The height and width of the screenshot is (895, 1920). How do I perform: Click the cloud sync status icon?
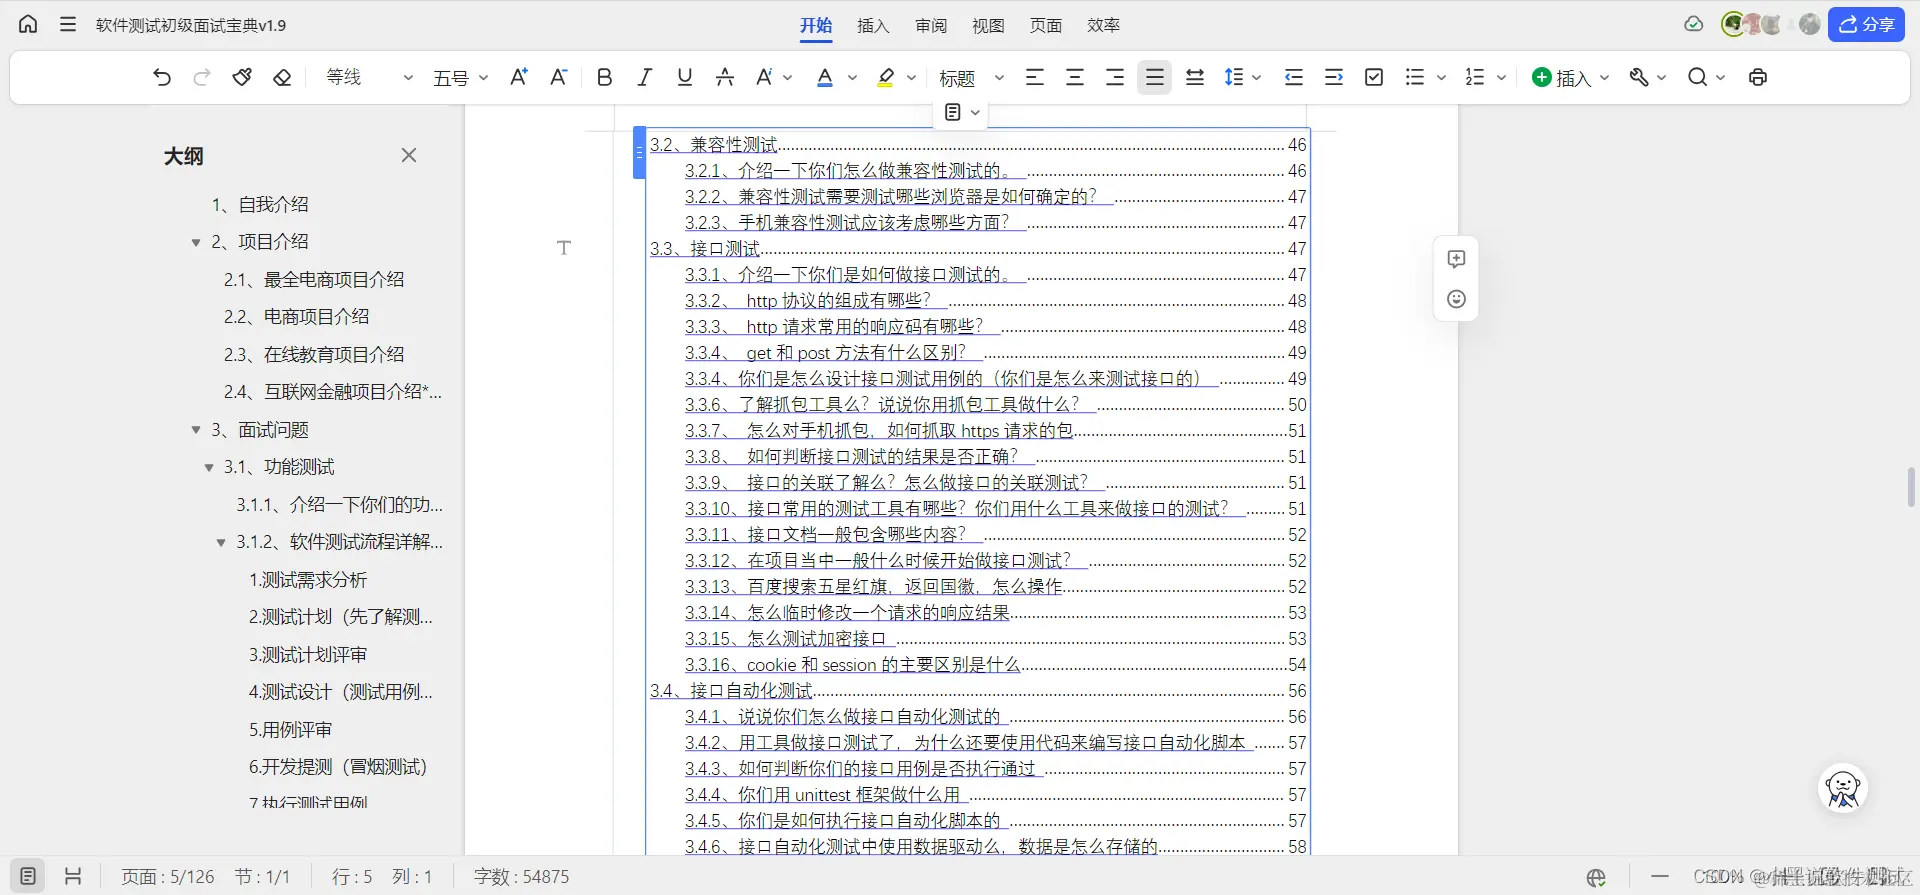click(1693, 24)
